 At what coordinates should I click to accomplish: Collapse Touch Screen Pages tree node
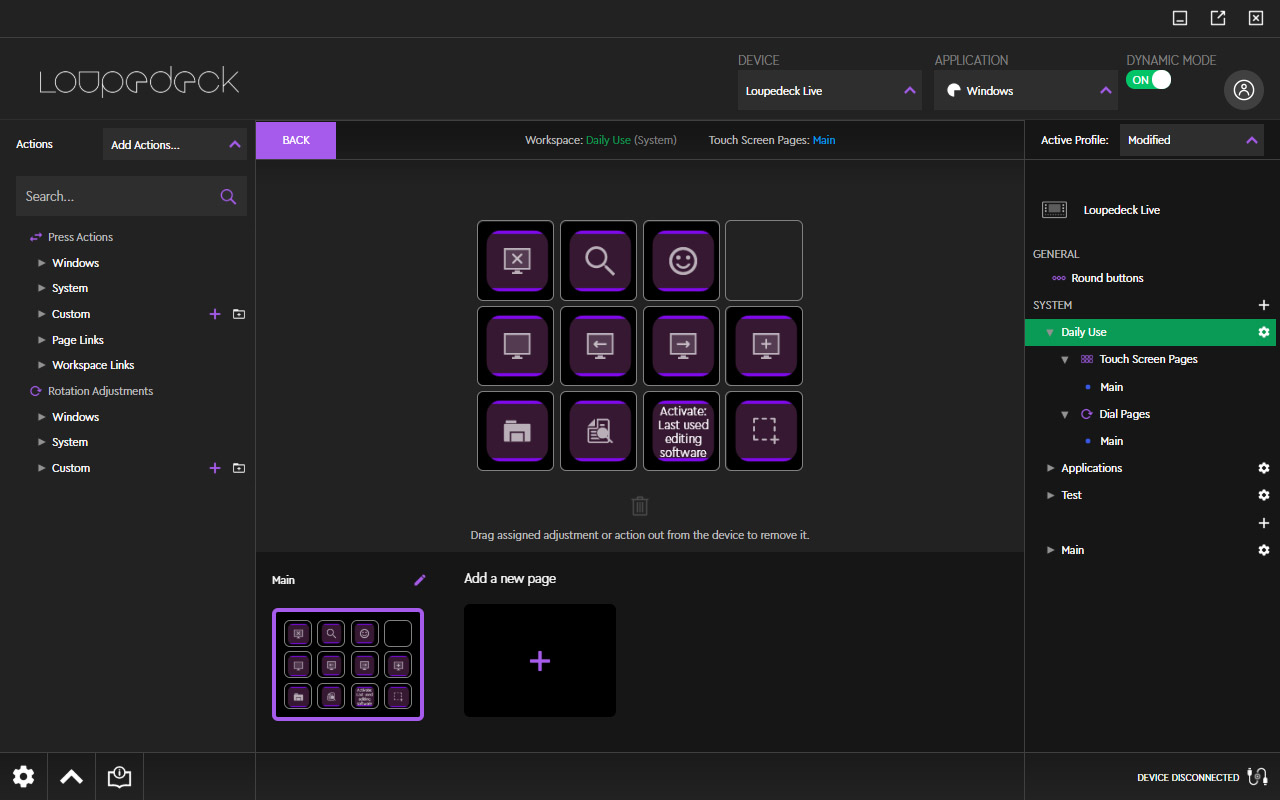coord(1065,359)
